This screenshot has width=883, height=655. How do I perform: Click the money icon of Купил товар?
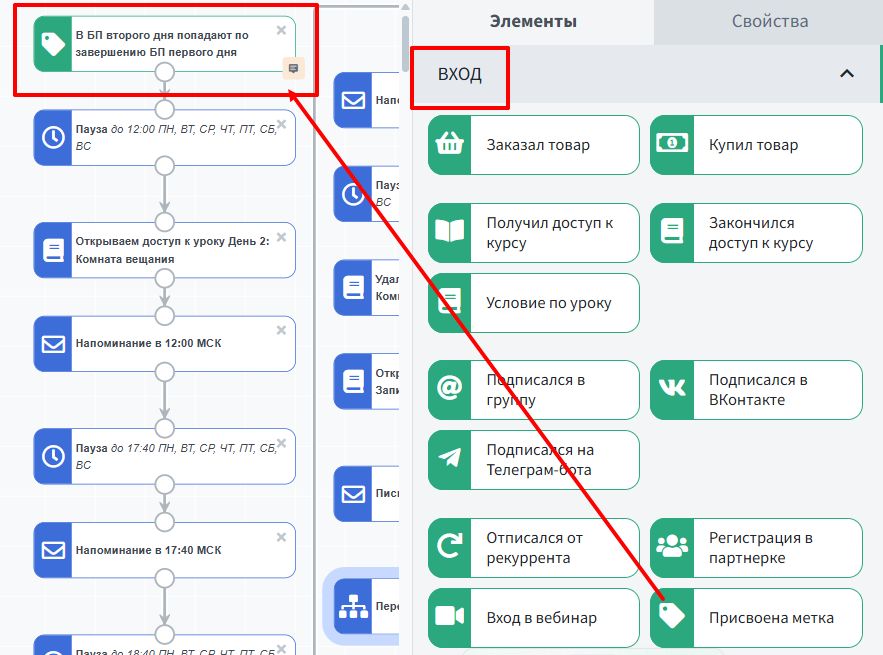[672, 143]
